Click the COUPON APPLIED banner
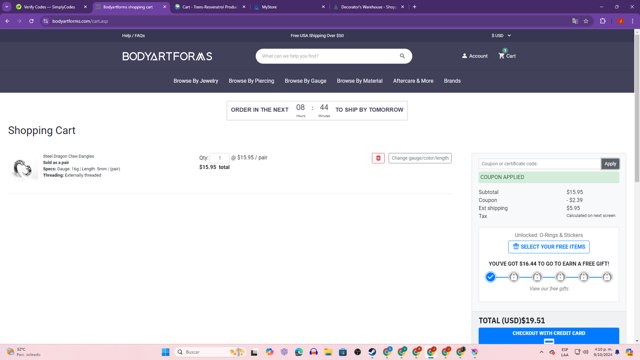The width and height of the screenshot is (640, 360). (549, 177)
